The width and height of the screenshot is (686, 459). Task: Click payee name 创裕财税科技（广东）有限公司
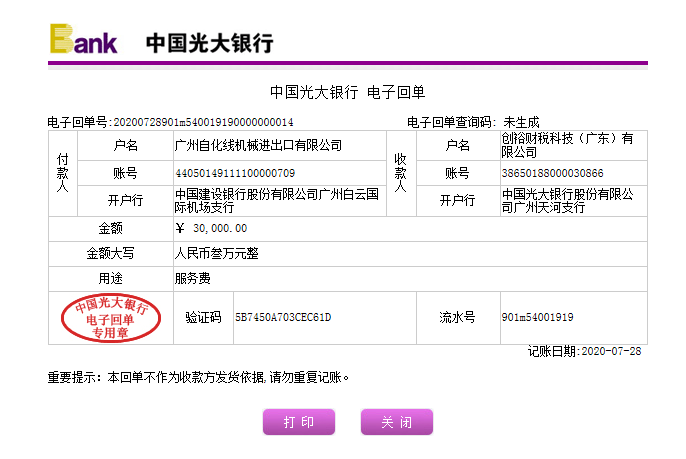click(567, 145)
